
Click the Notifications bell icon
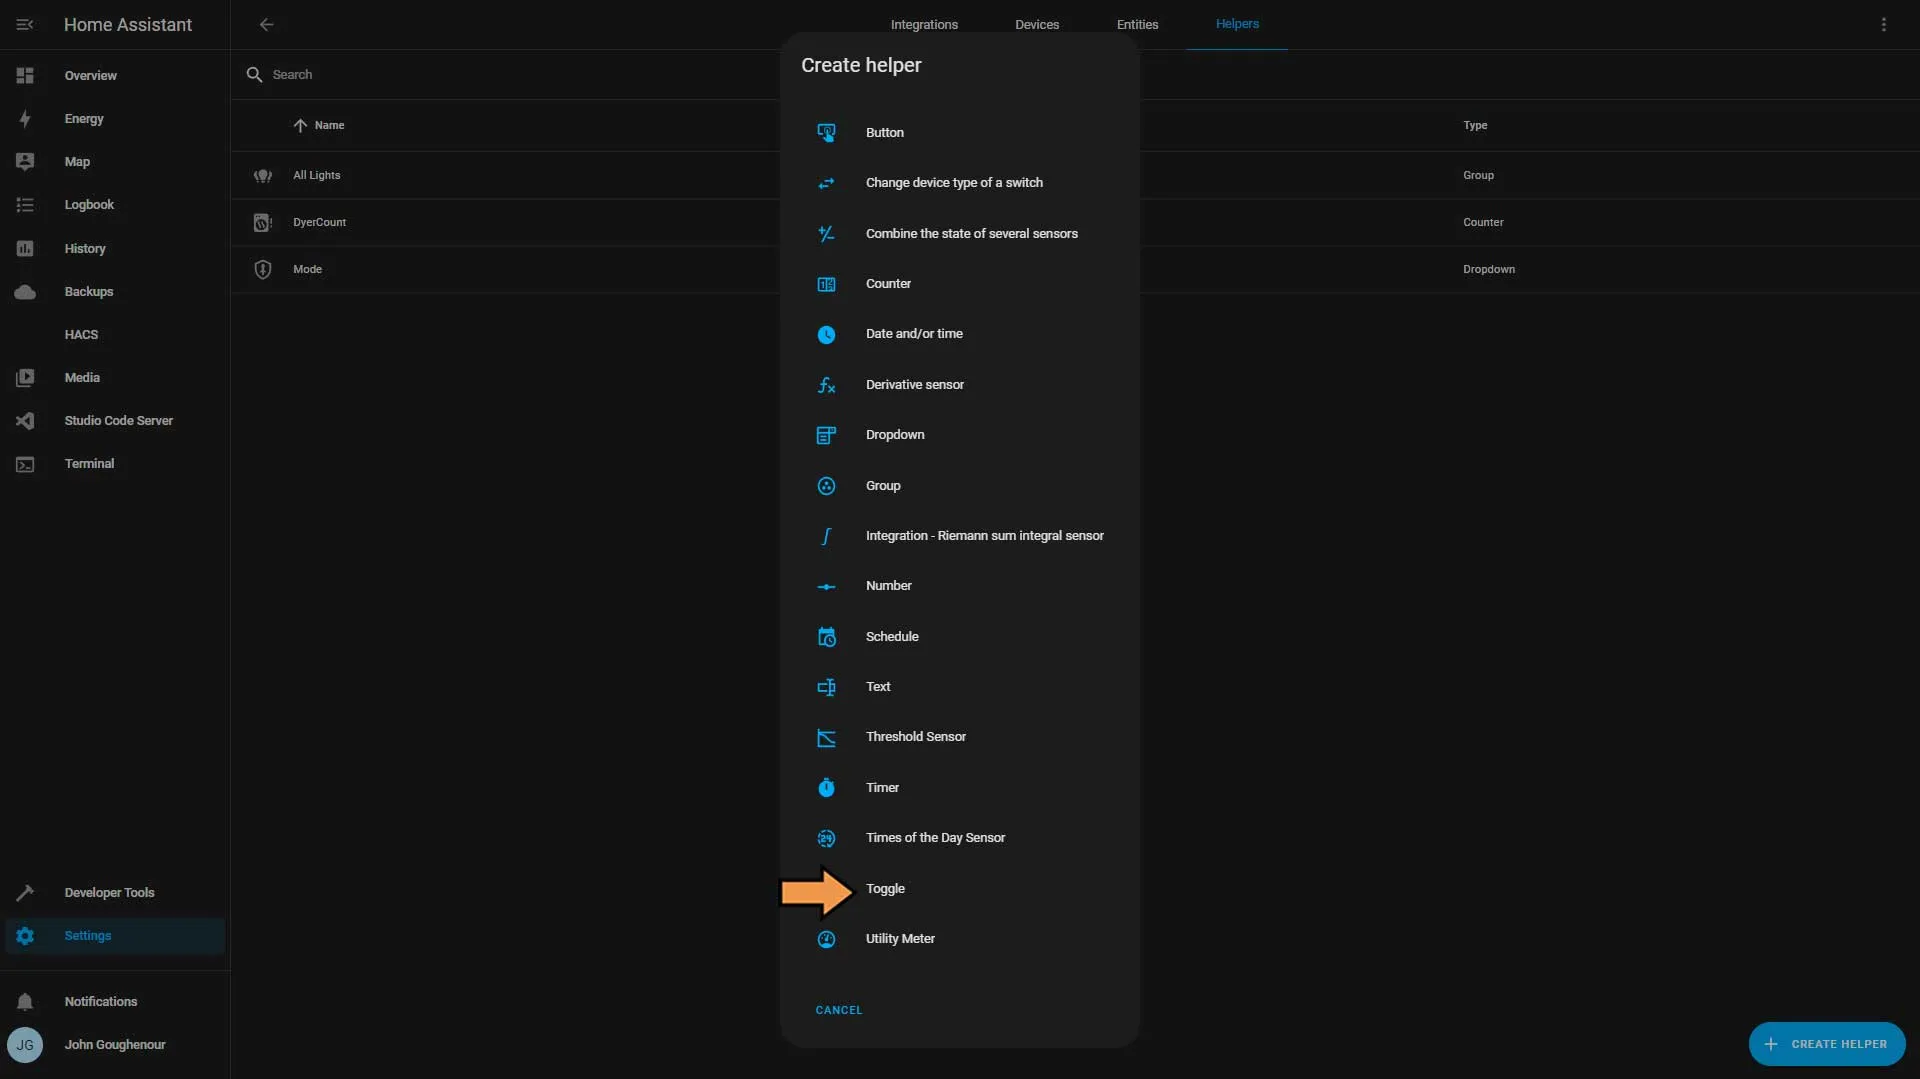click(25, 1002)
